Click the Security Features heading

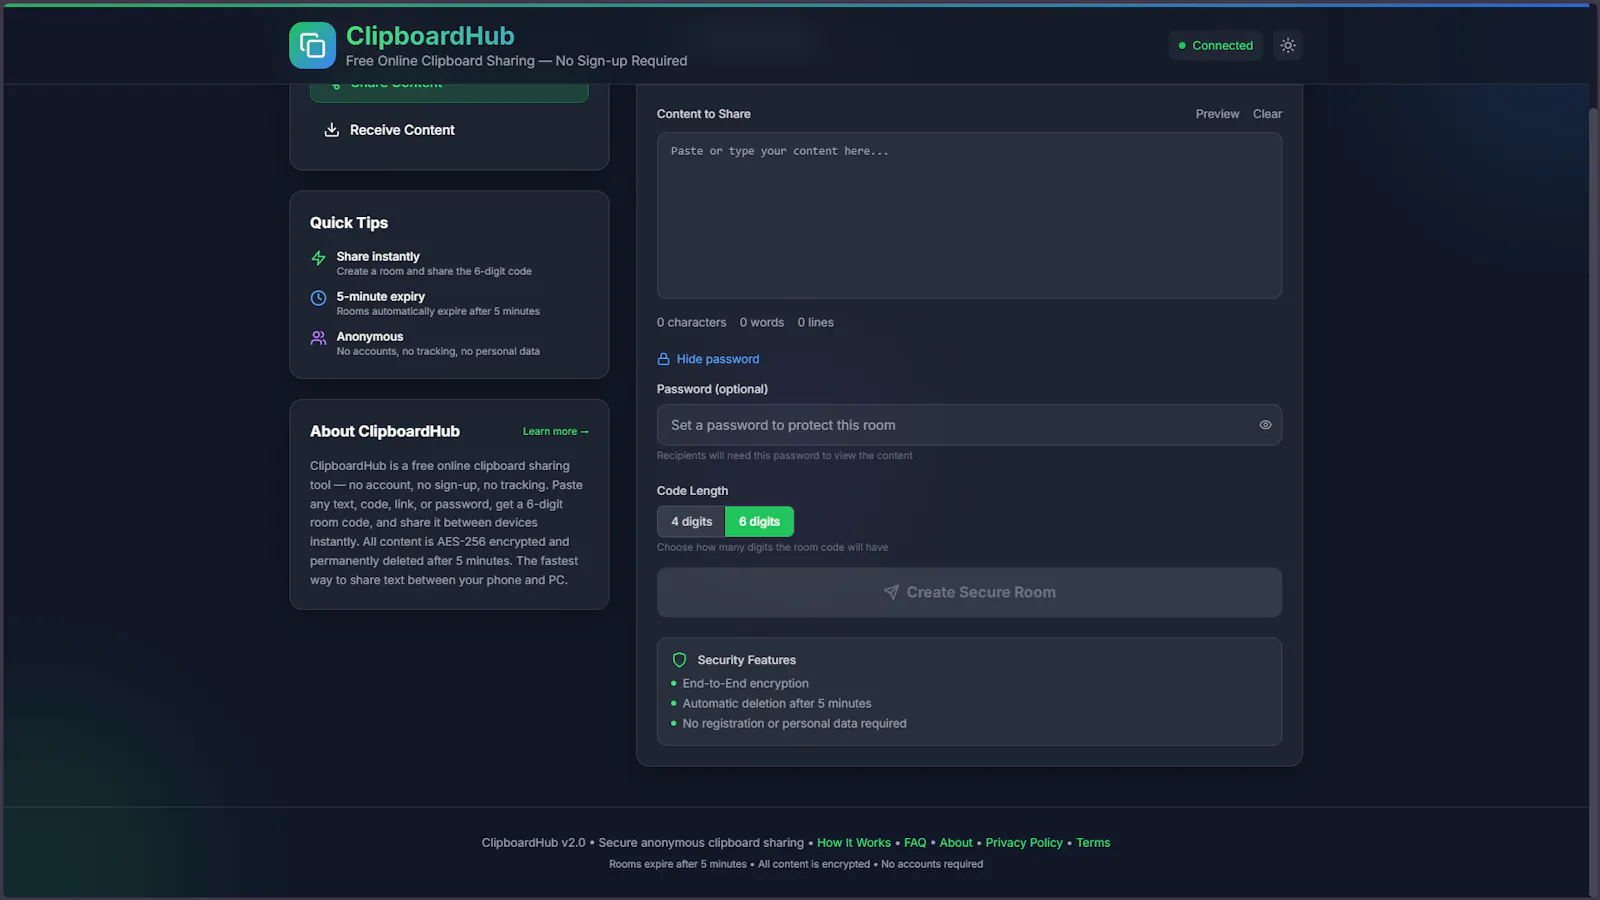click(747, 660)
